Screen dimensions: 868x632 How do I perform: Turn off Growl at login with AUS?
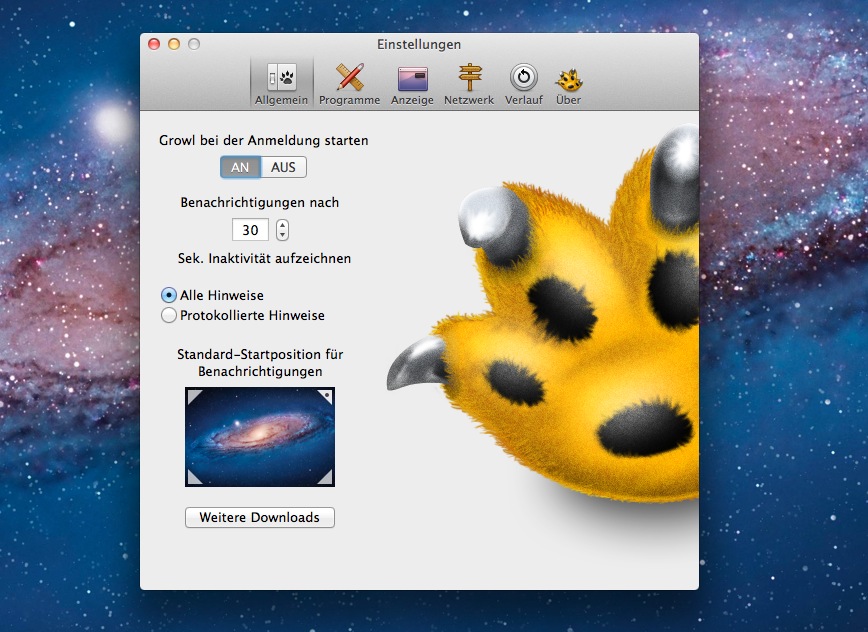(x=283, y=167)
